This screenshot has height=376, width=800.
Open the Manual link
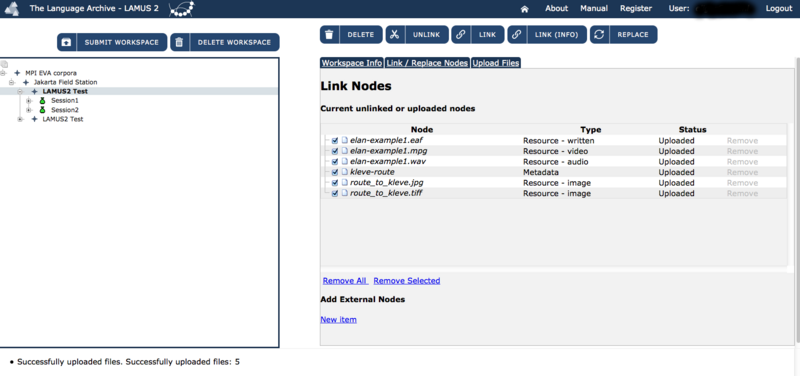tap(594, 8)
